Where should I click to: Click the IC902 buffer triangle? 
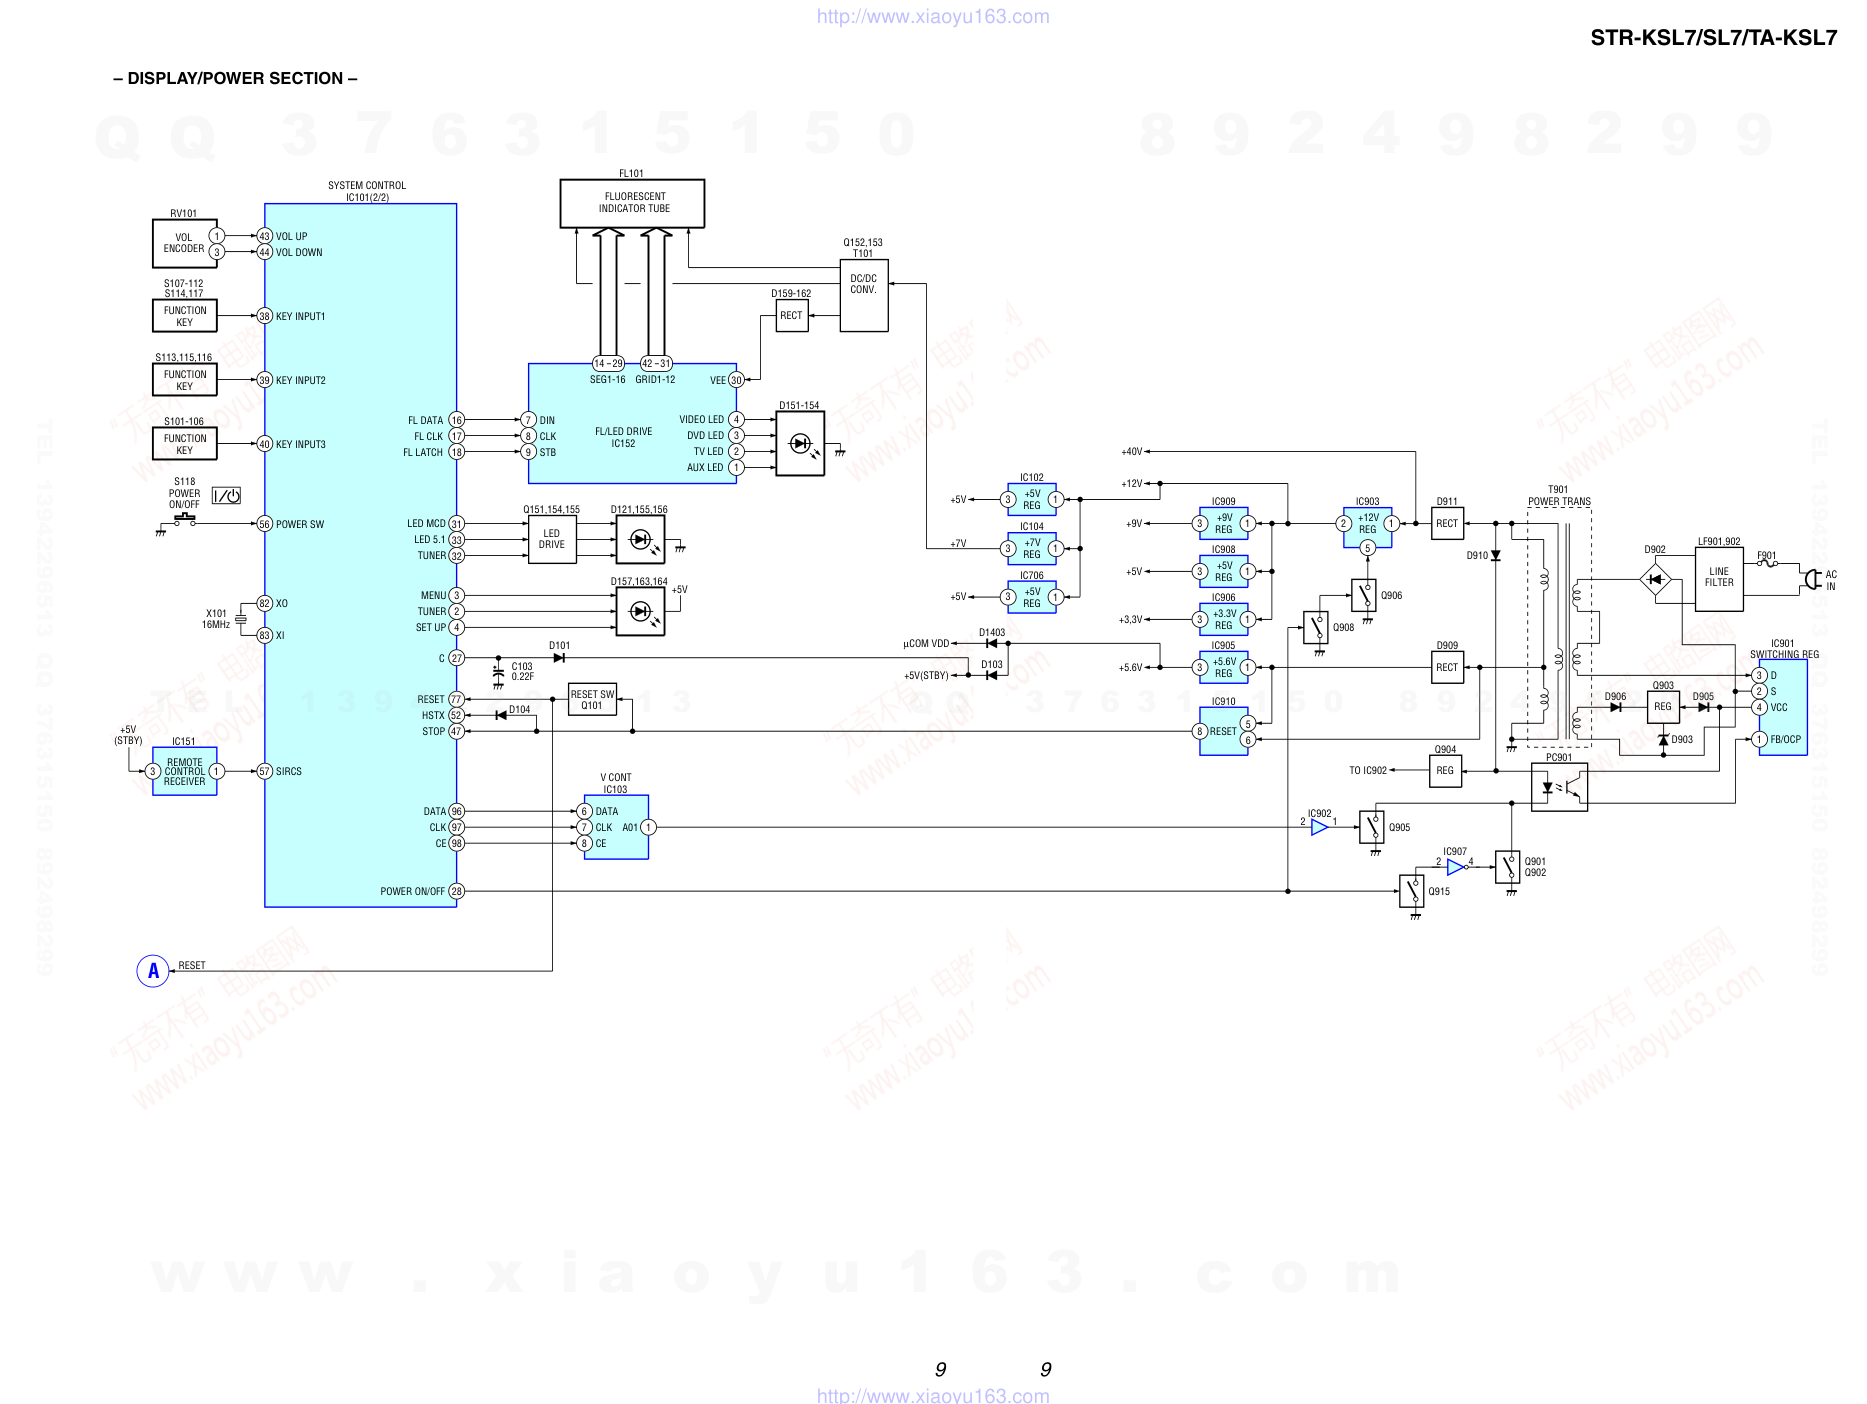coord(1319,828)
